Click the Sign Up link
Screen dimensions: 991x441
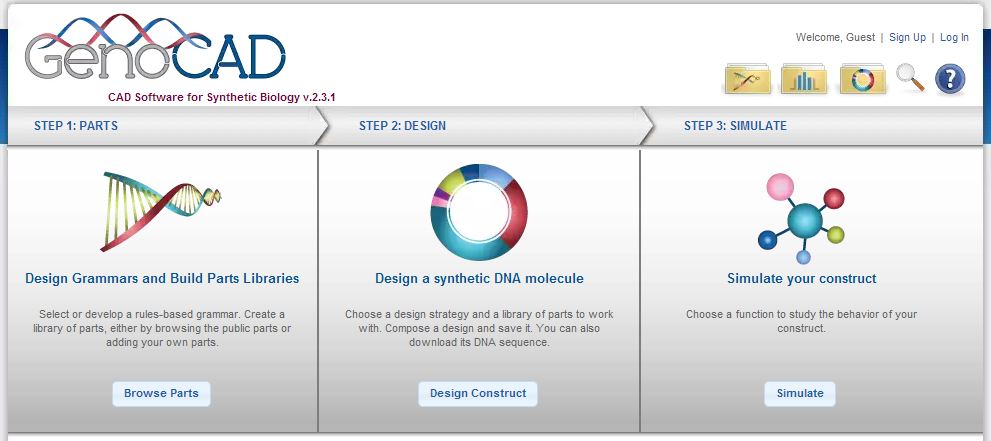pos(907,37)
